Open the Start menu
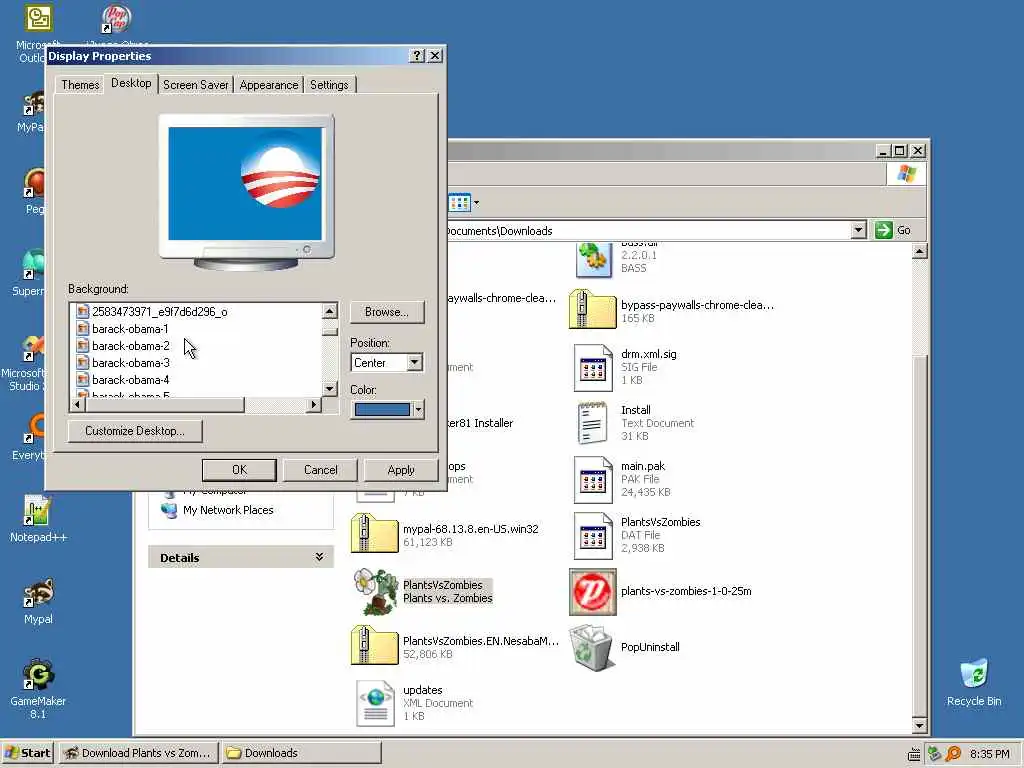1024x768 pixels. [x=27, y=753]
